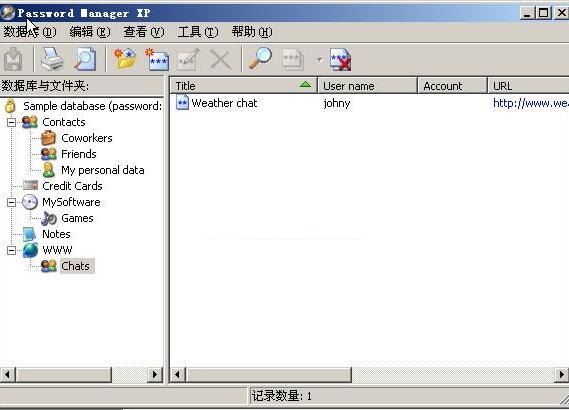Image resolution: width=569 pixels, height=410 pixels.
Task: Click folder tree scrollbar left arrow
Action: click(8, 374)
